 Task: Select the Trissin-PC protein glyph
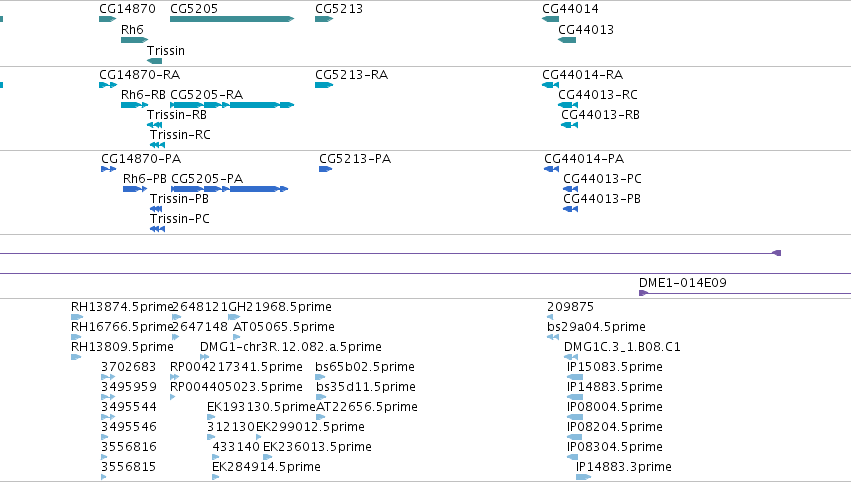pos(157,229)
